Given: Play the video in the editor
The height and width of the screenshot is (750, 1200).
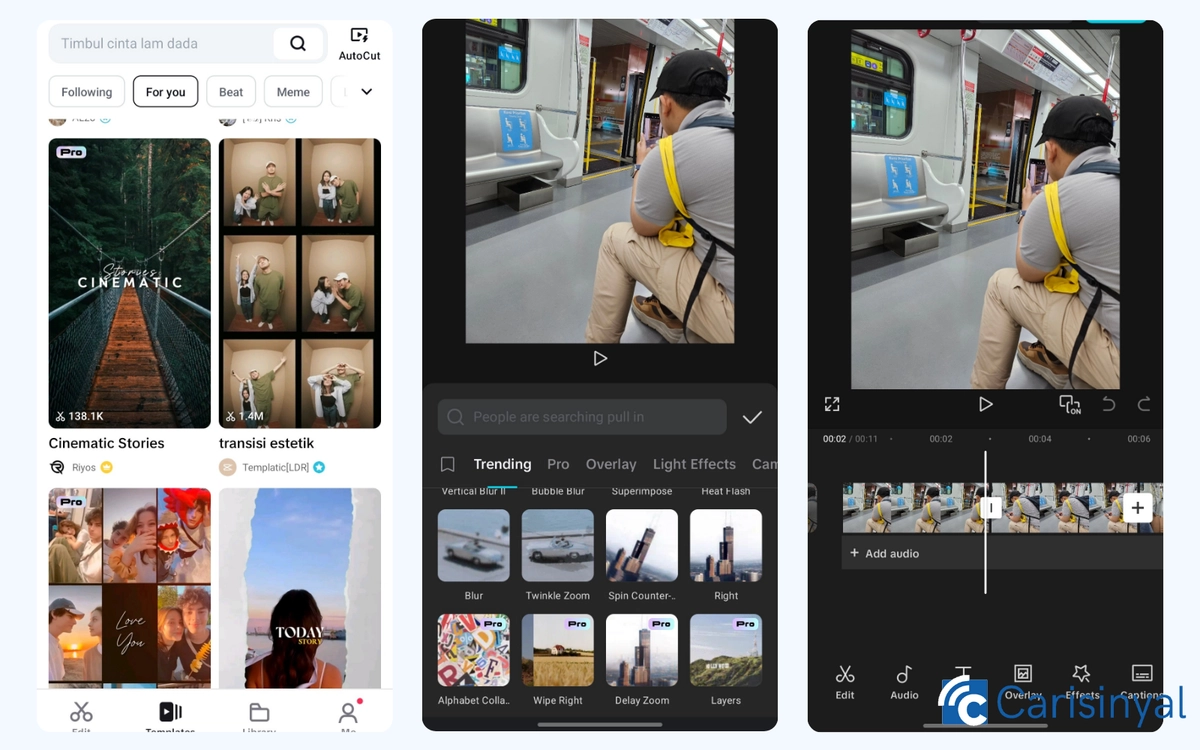Looking at the screenshot, I should (985, 404).
